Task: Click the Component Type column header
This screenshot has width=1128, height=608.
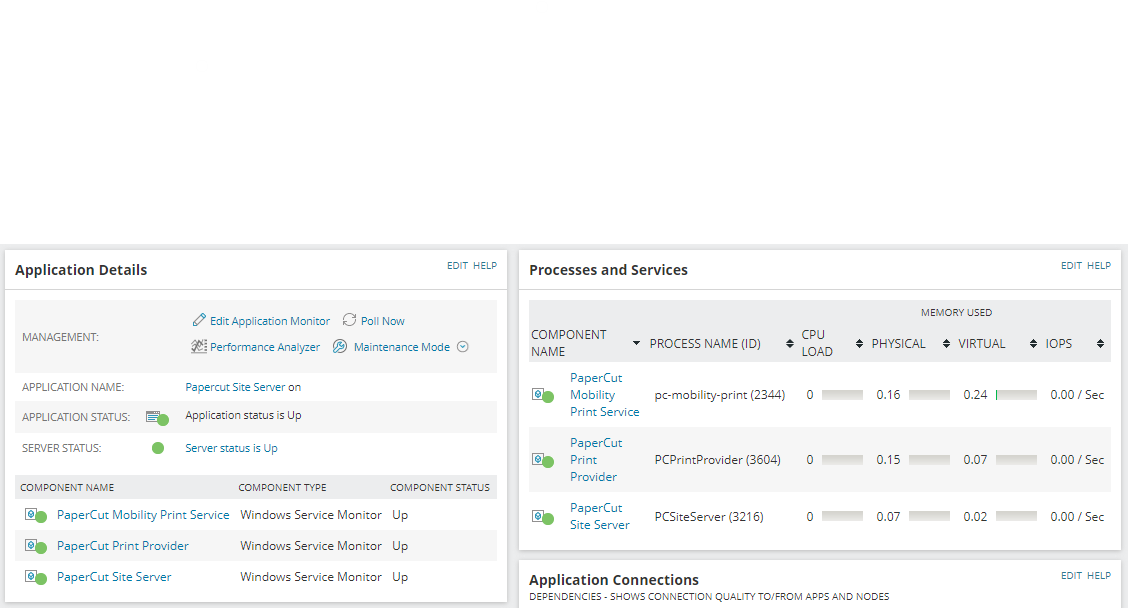Action: click(282, 488)
